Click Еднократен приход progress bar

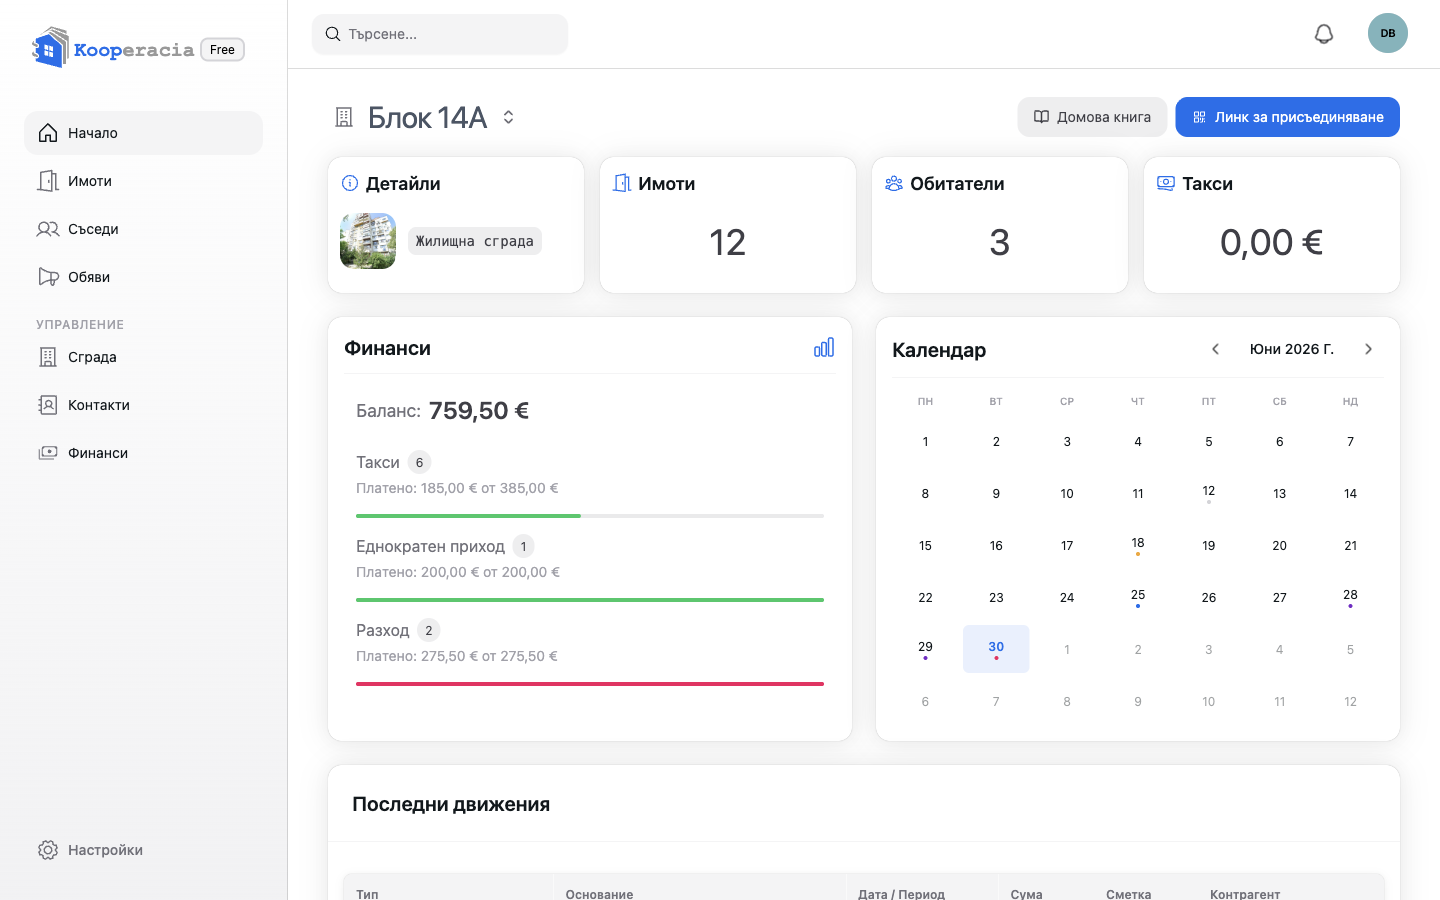point(590,600)
